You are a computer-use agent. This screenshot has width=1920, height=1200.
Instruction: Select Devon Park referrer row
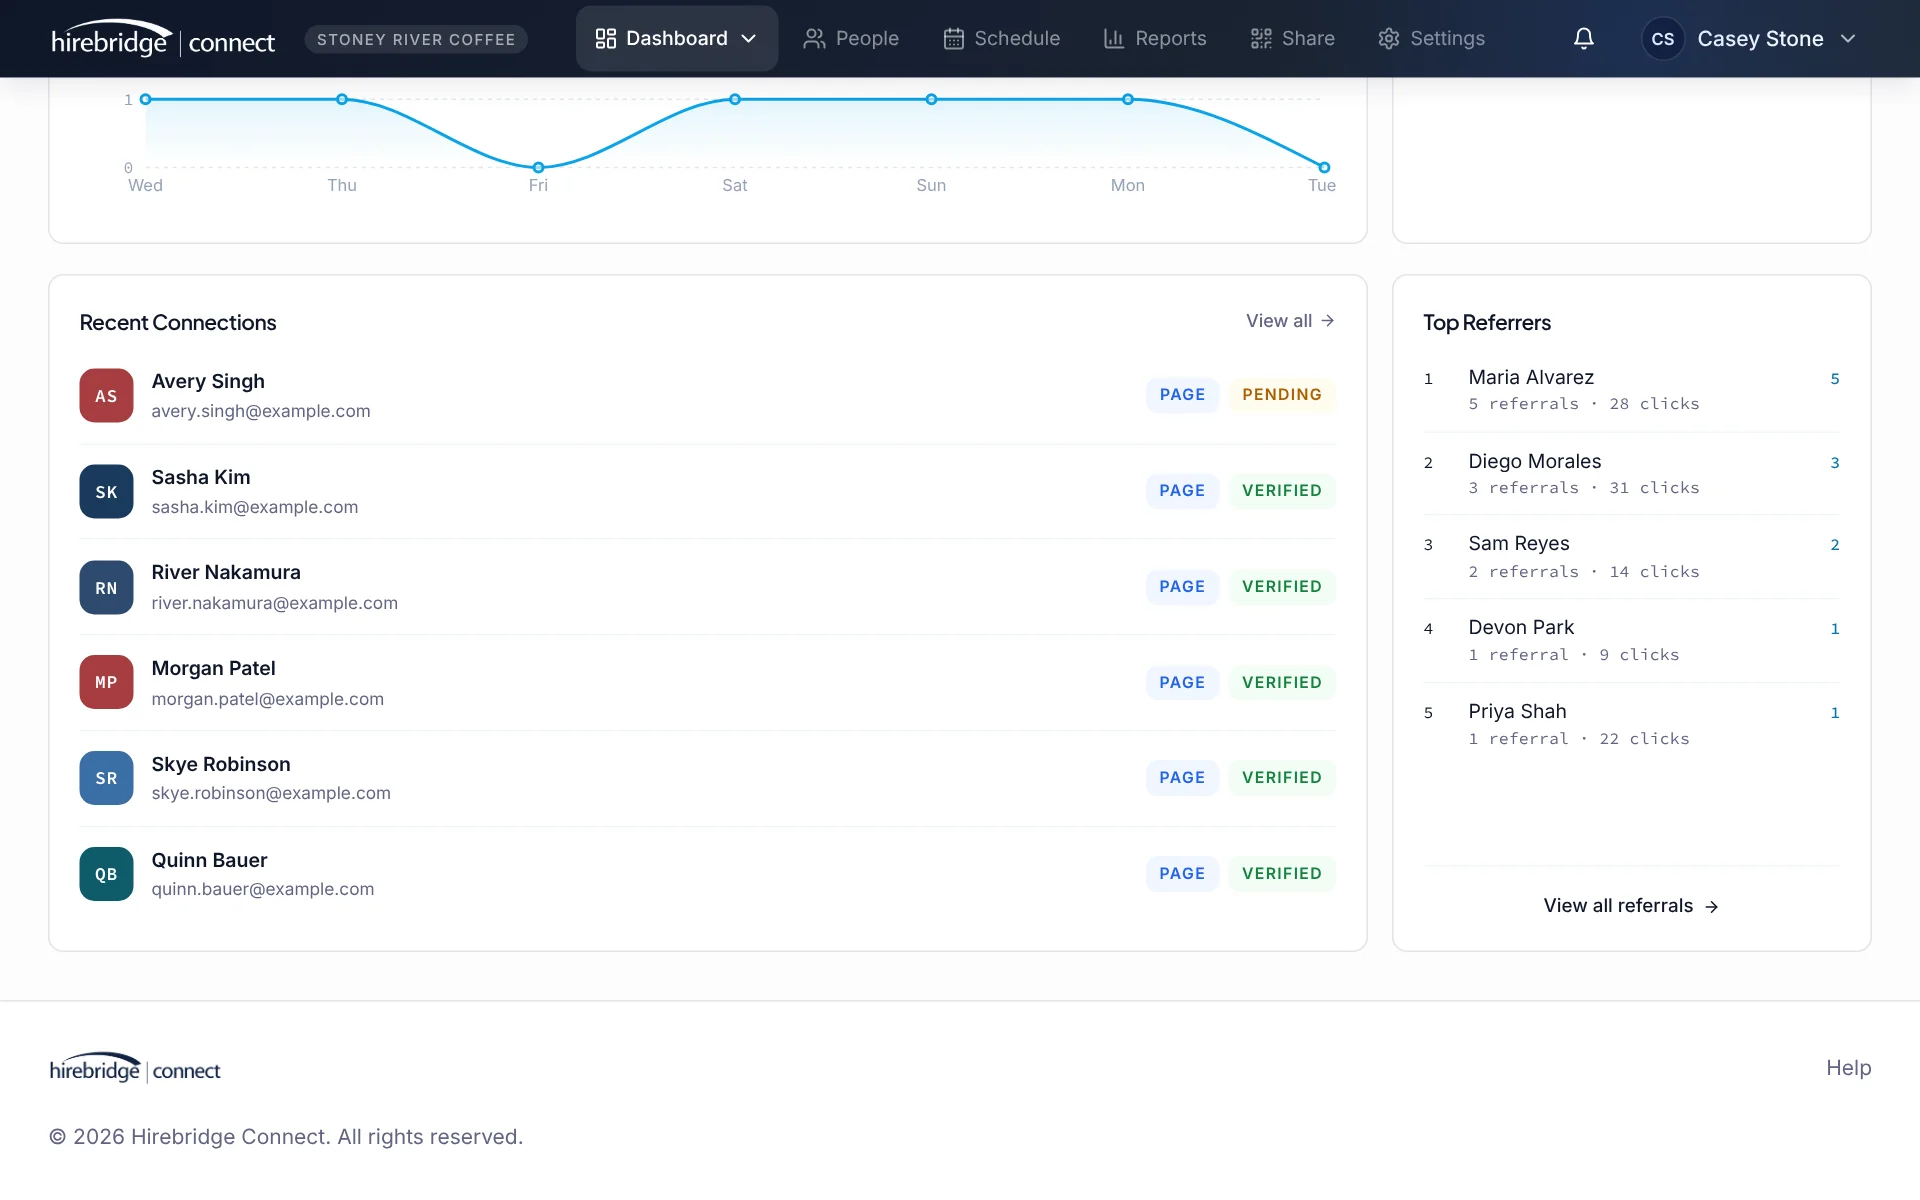pyautogui.click(x=1632, y=641)
